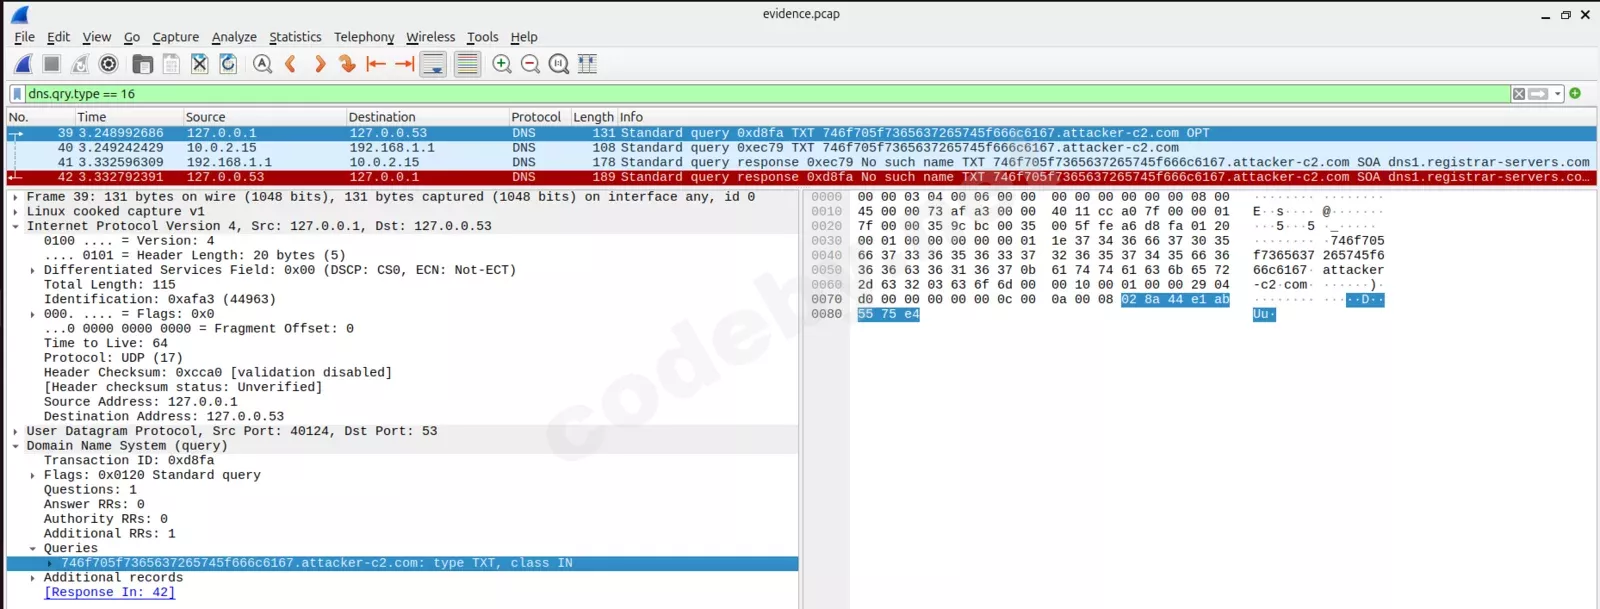Click the find packet magnifier icon
This screenshot has width=1600, height=609.
pos(262,64)
